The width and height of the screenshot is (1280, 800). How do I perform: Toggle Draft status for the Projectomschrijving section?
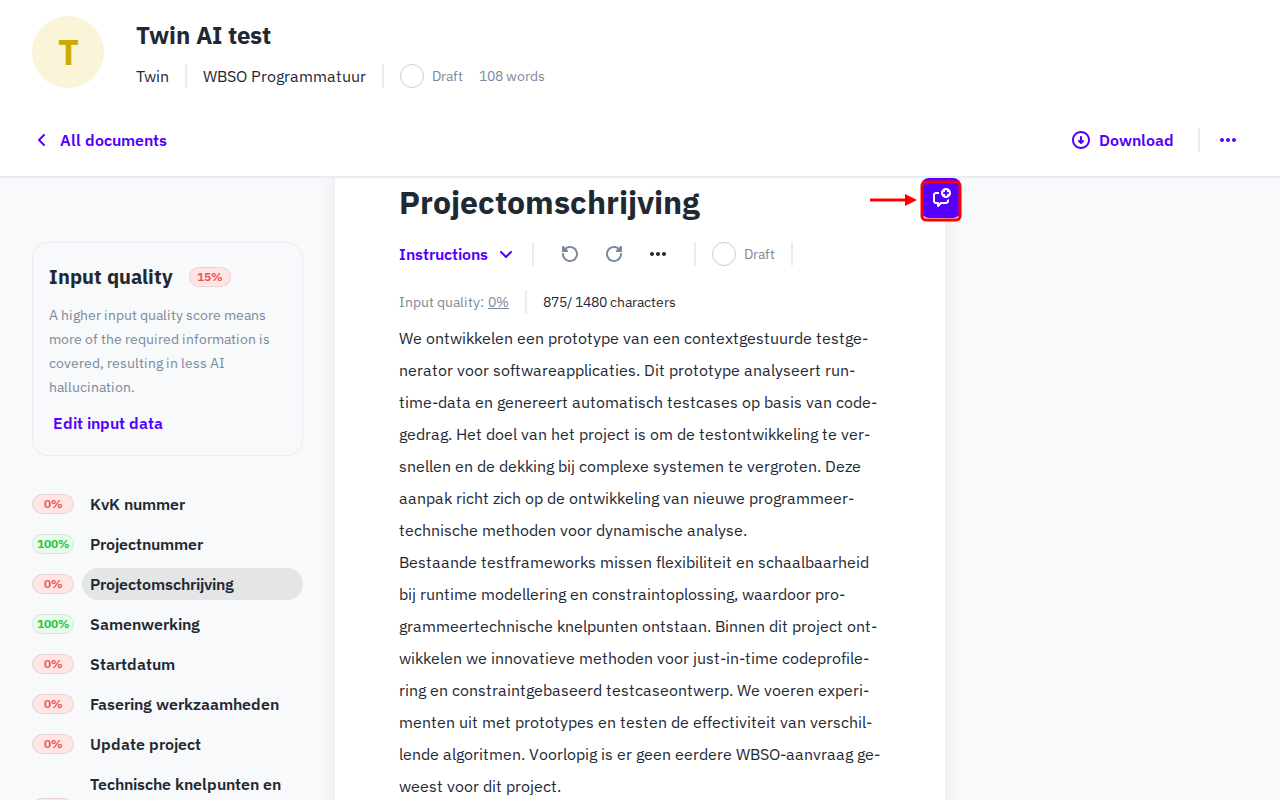(x=723, y=254)
